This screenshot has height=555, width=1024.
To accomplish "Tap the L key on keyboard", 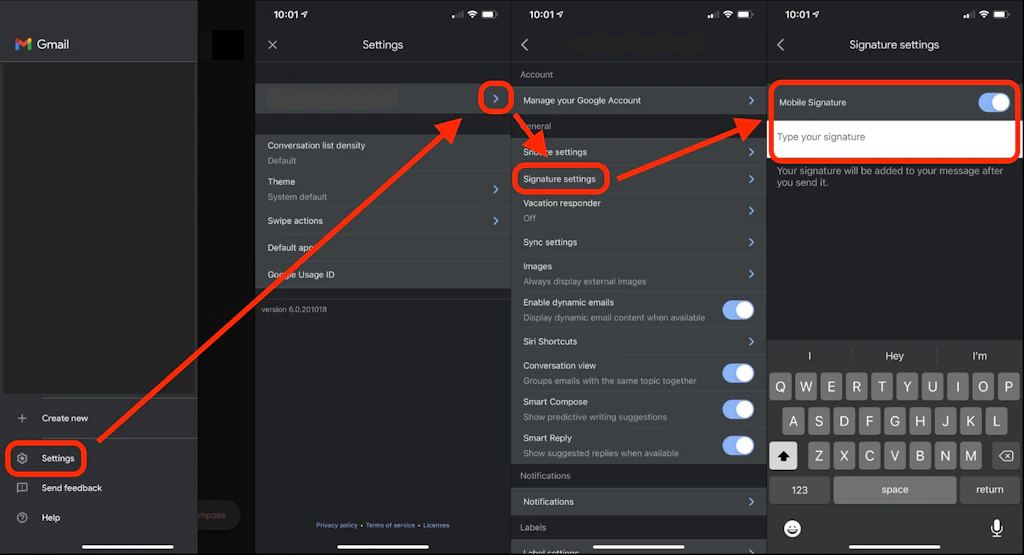I will tap(996, 421).
